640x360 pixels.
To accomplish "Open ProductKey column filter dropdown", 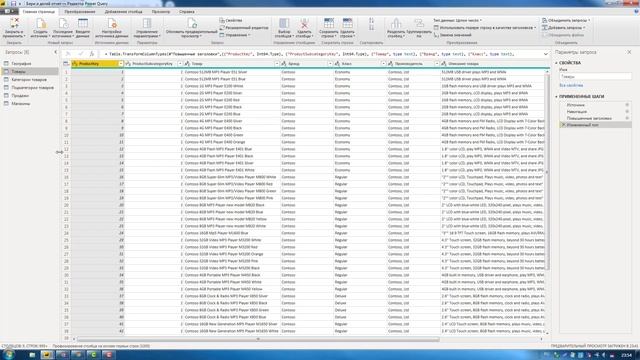I will [121, 64].
